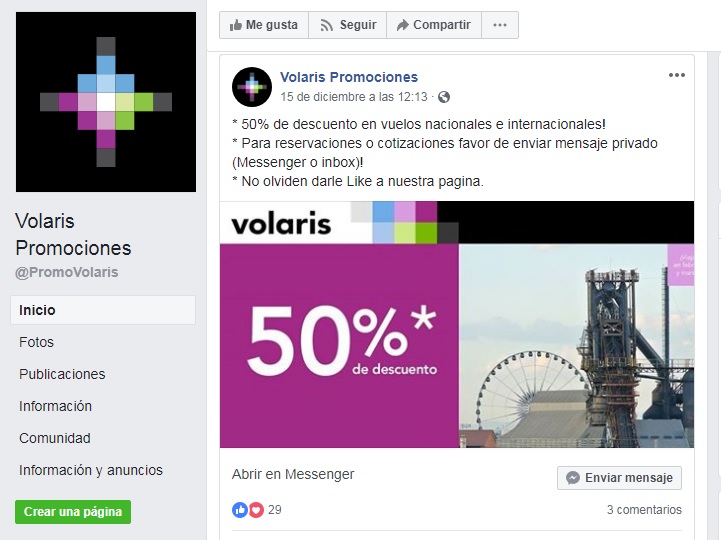Open Información y anuncios

(91, 470)
